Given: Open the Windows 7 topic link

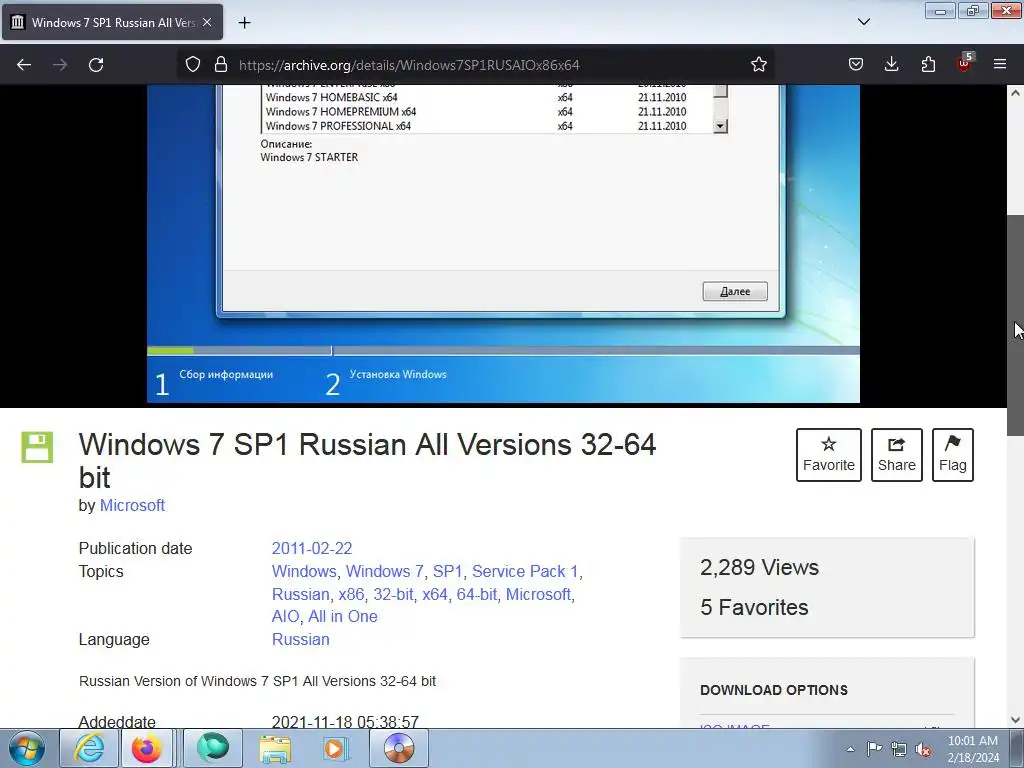Looking at the screenshot, I should tap(384, 571).
